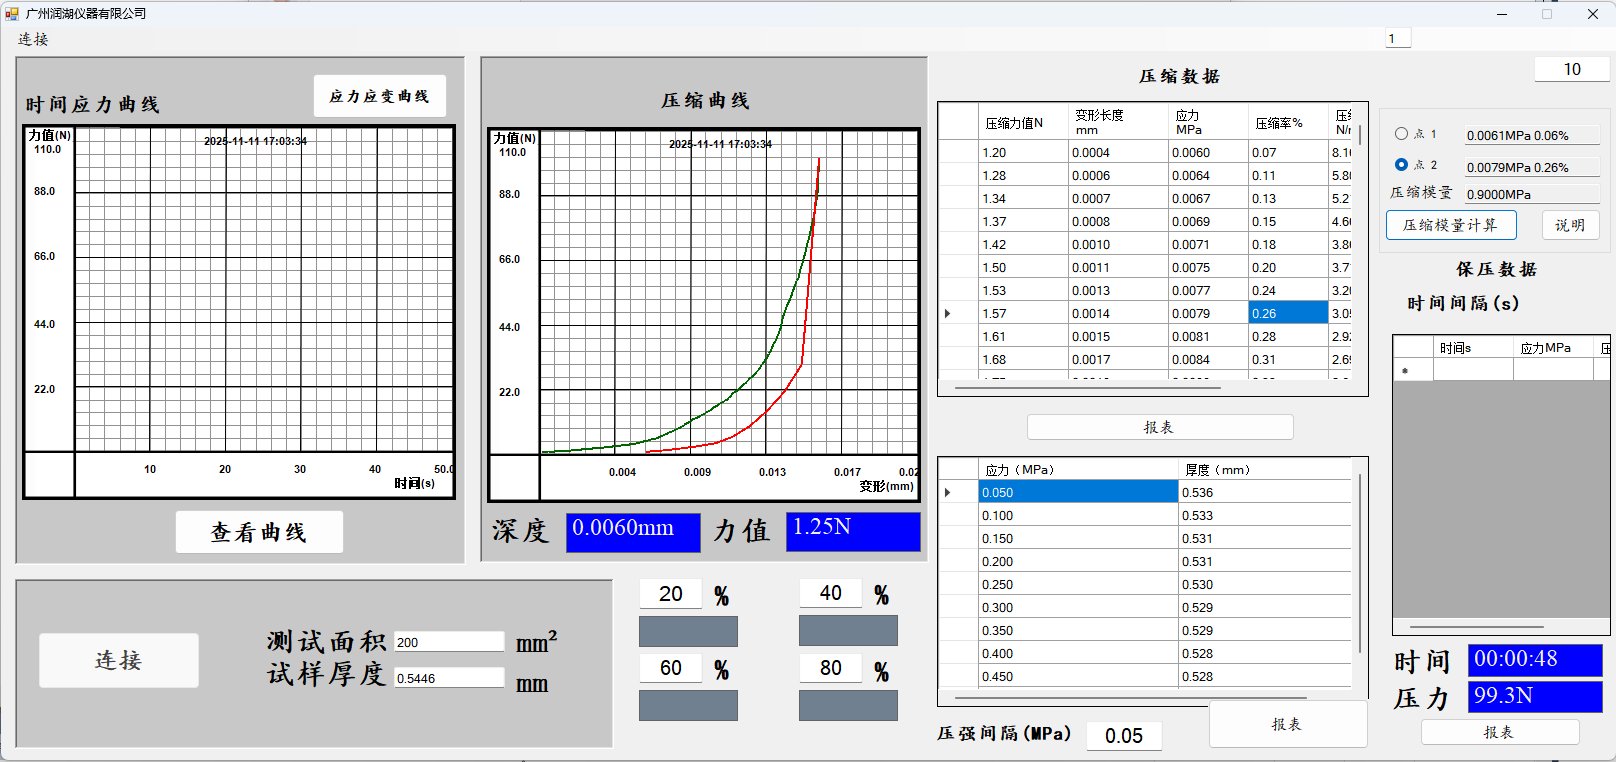The height and width of the screenshot is (762, 1616).
Task: Select row indicator beside 0.050 stress
Action: point(948,493)
